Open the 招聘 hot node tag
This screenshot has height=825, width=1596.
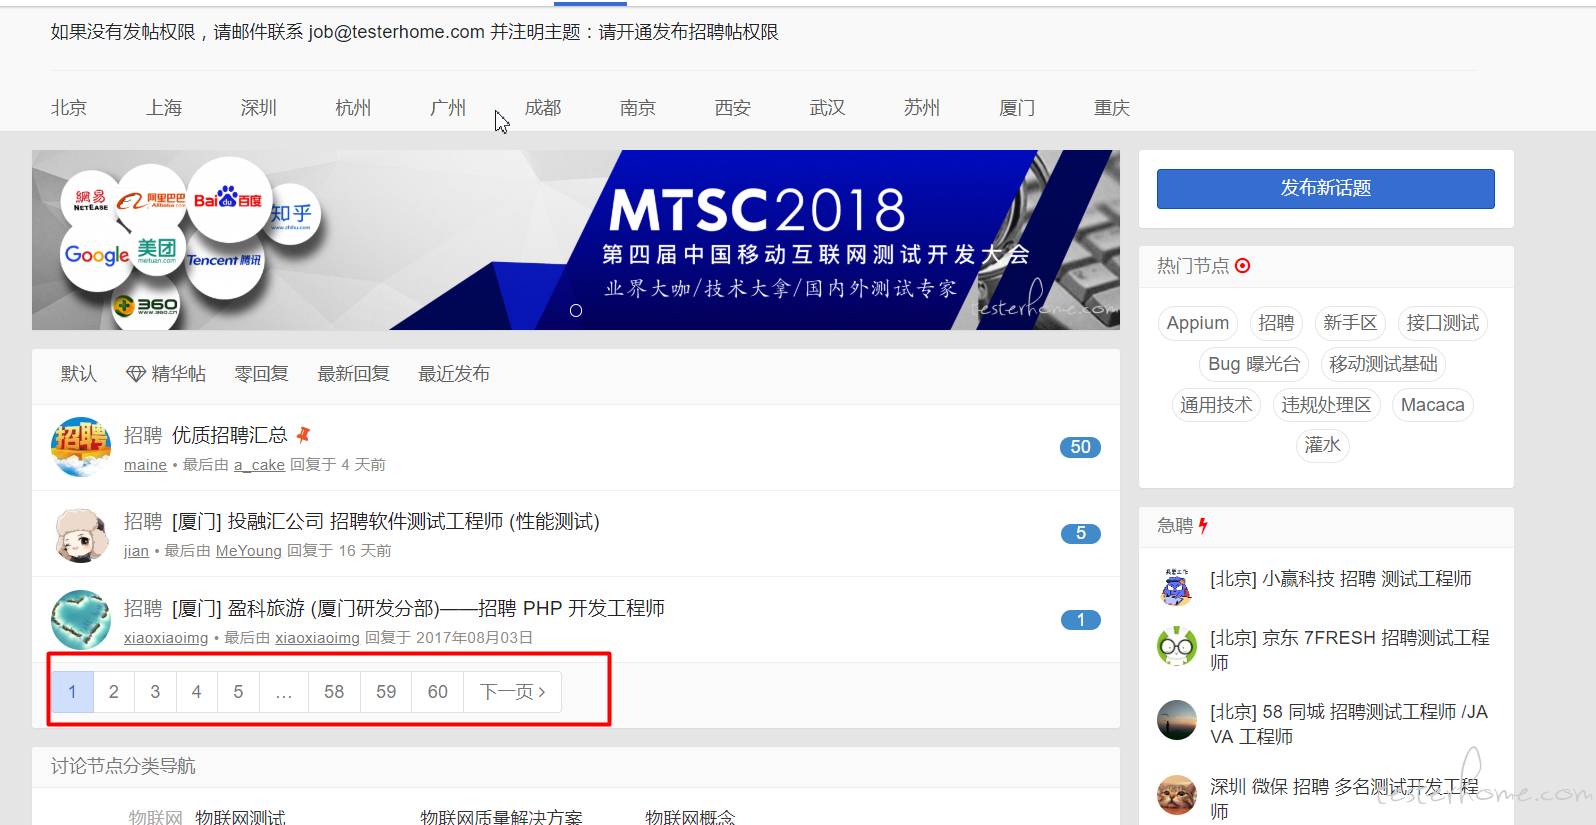tap(1276, 323)
